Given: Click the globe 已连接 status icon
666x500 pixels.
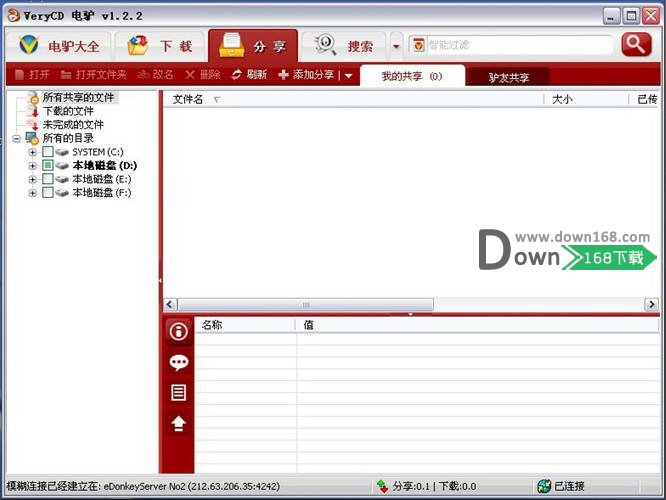Looking at the screenshot, I should point(544,486).
